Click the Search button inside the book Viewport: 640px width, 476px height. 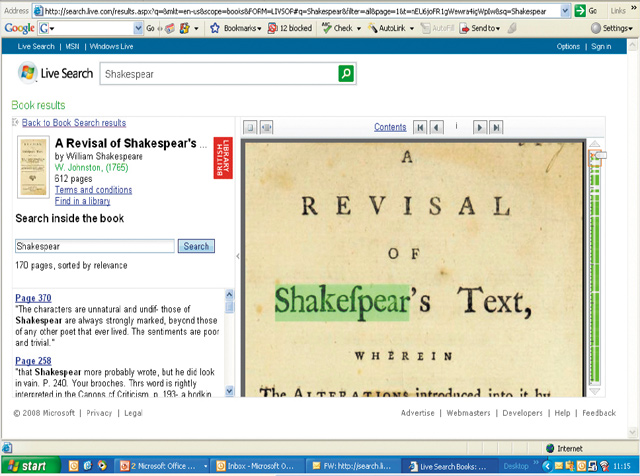point(196,246)
